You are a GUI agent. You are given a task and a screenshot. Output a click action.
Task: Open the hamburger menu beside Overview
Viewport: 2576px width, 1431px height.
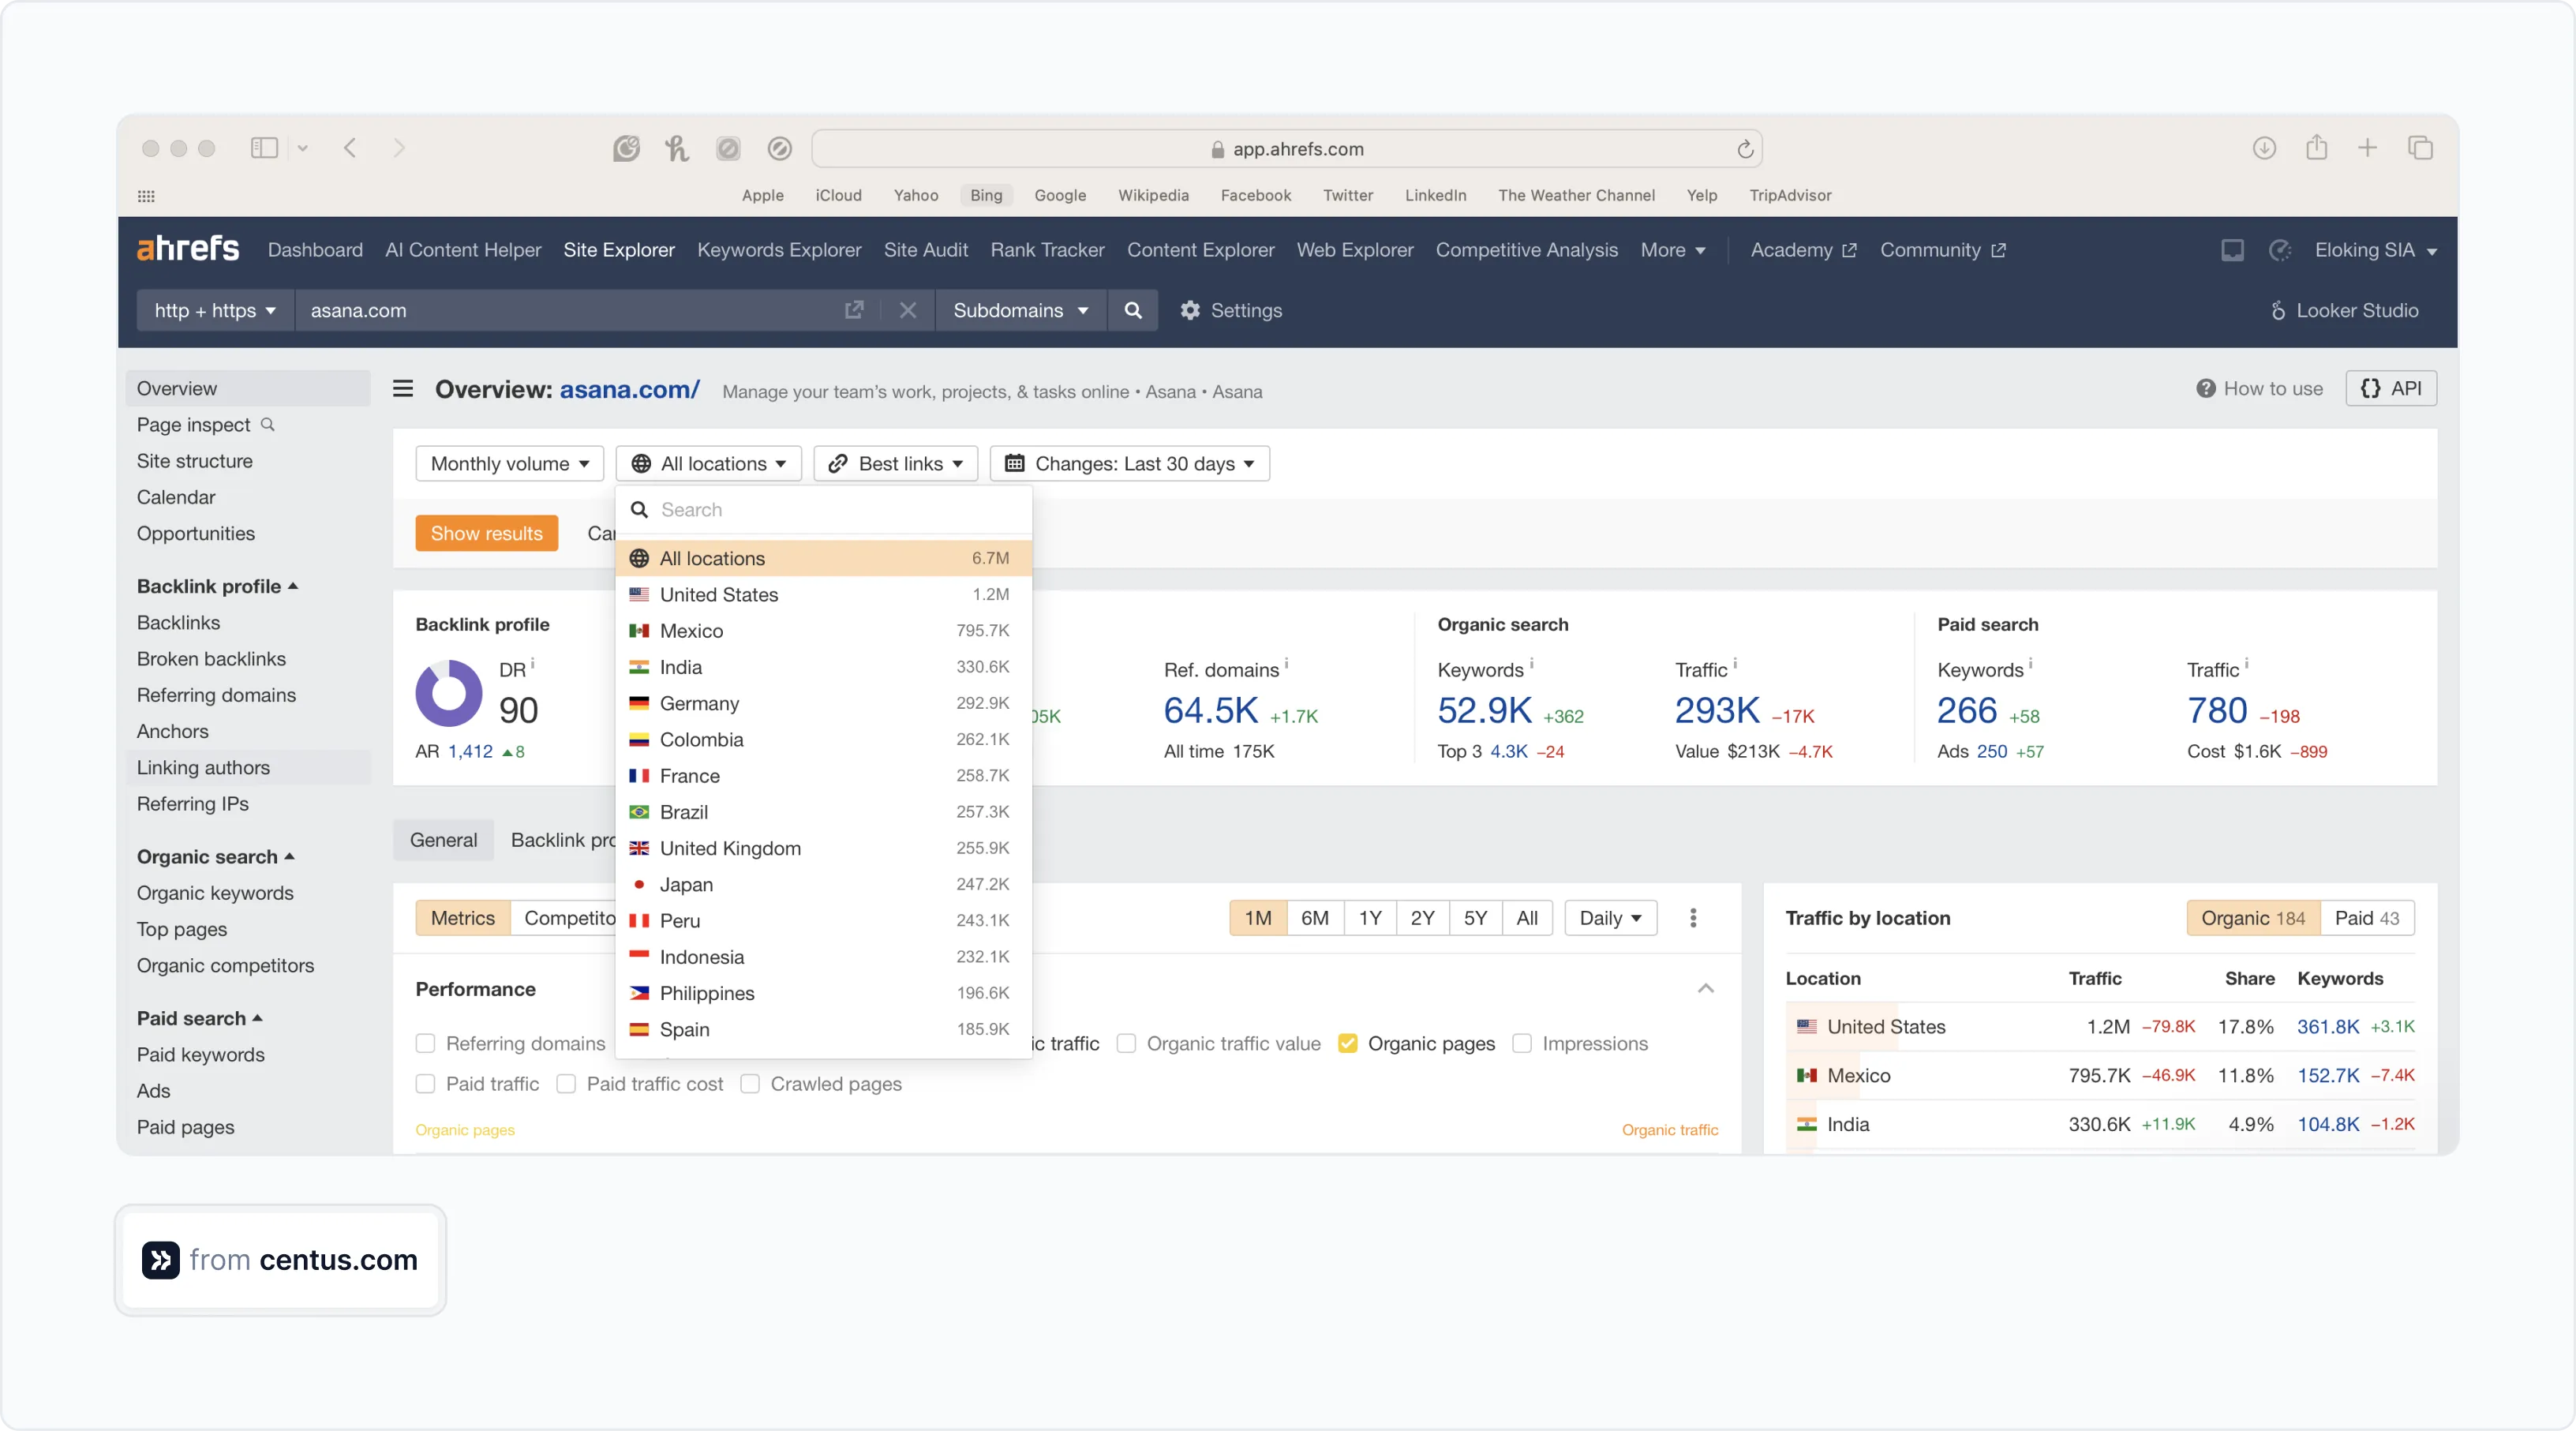(x=403, y=388)
